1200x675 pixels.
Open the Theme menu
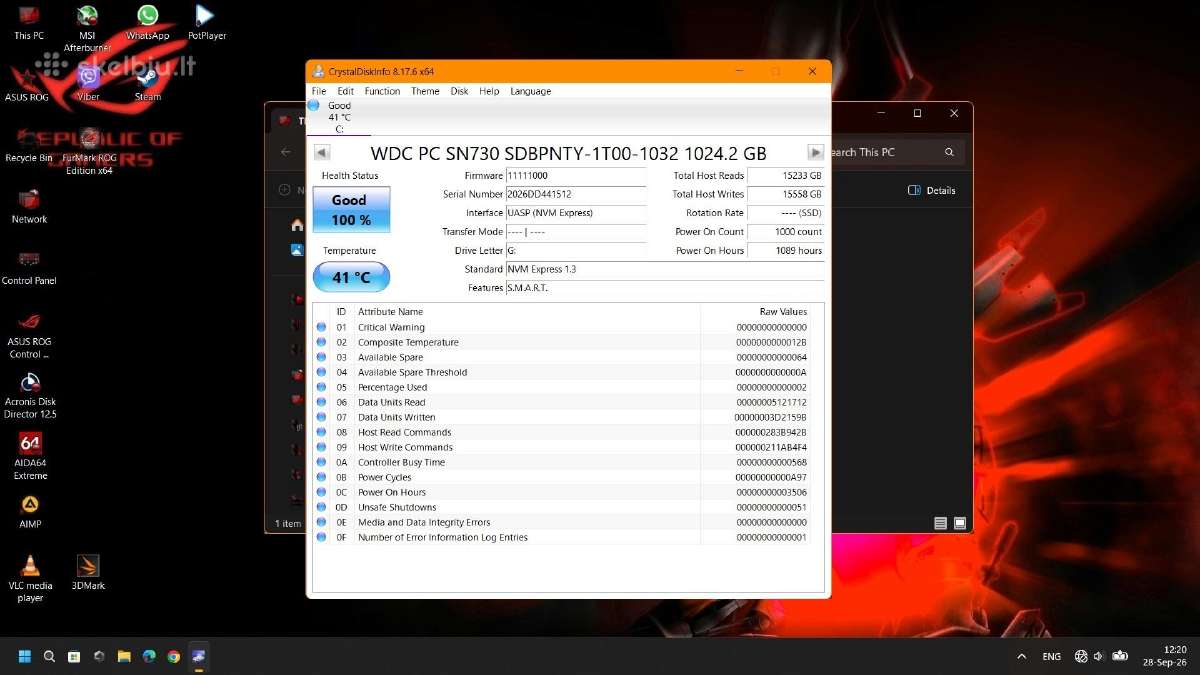click(425, 91)
